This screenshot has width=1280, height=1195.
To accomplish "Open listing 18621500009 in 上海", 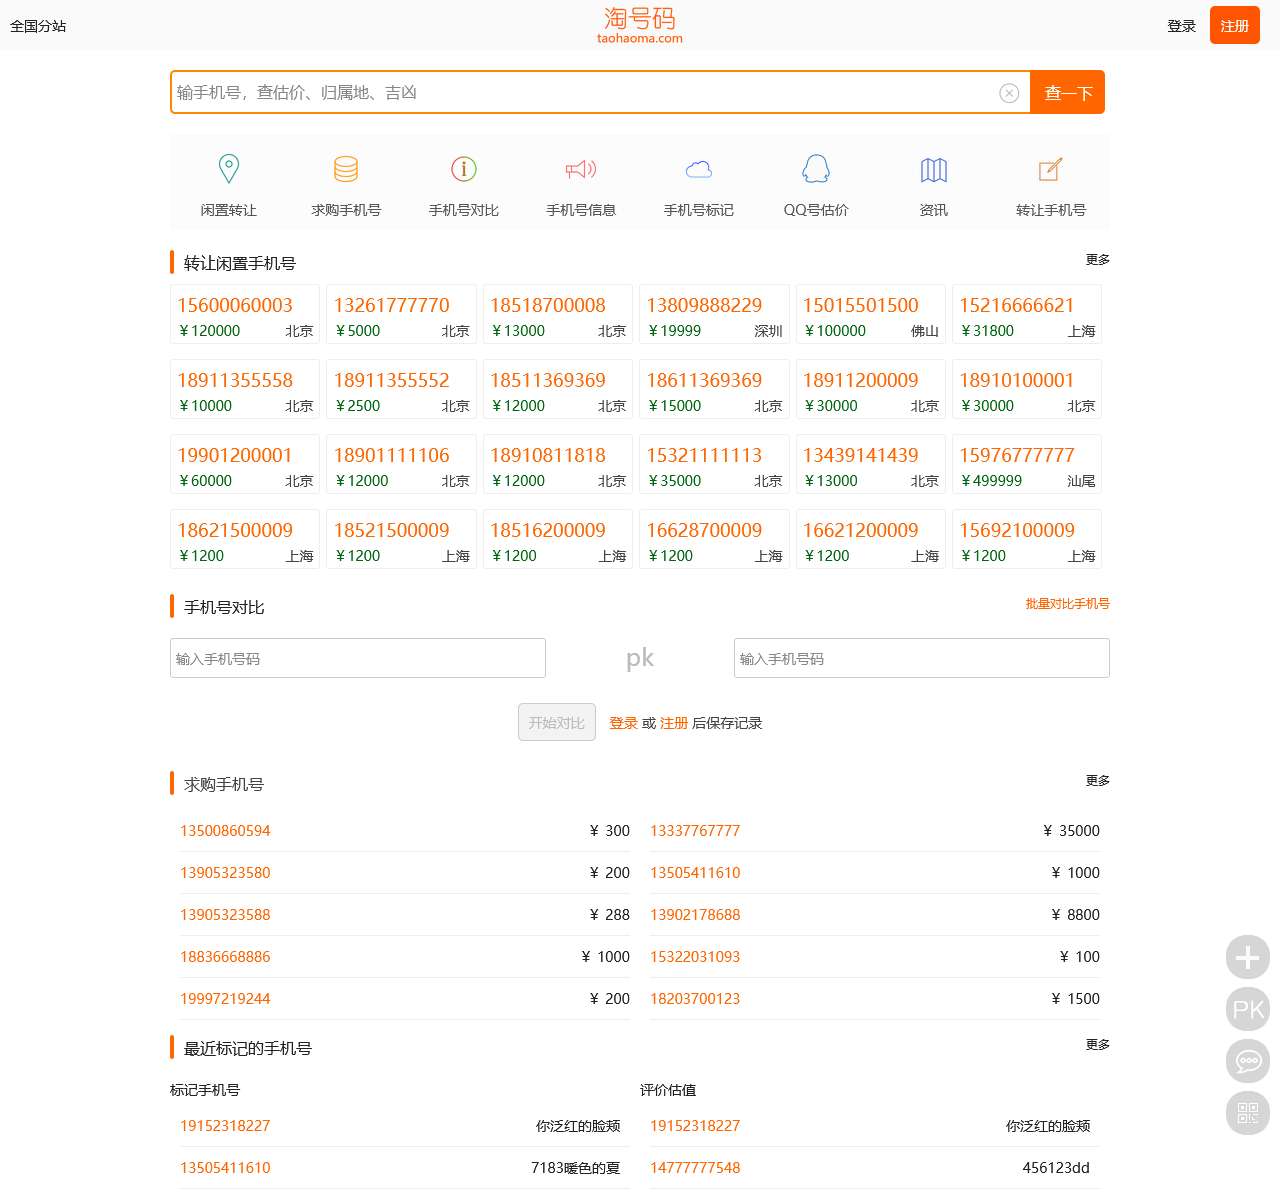I will (245, 540).
